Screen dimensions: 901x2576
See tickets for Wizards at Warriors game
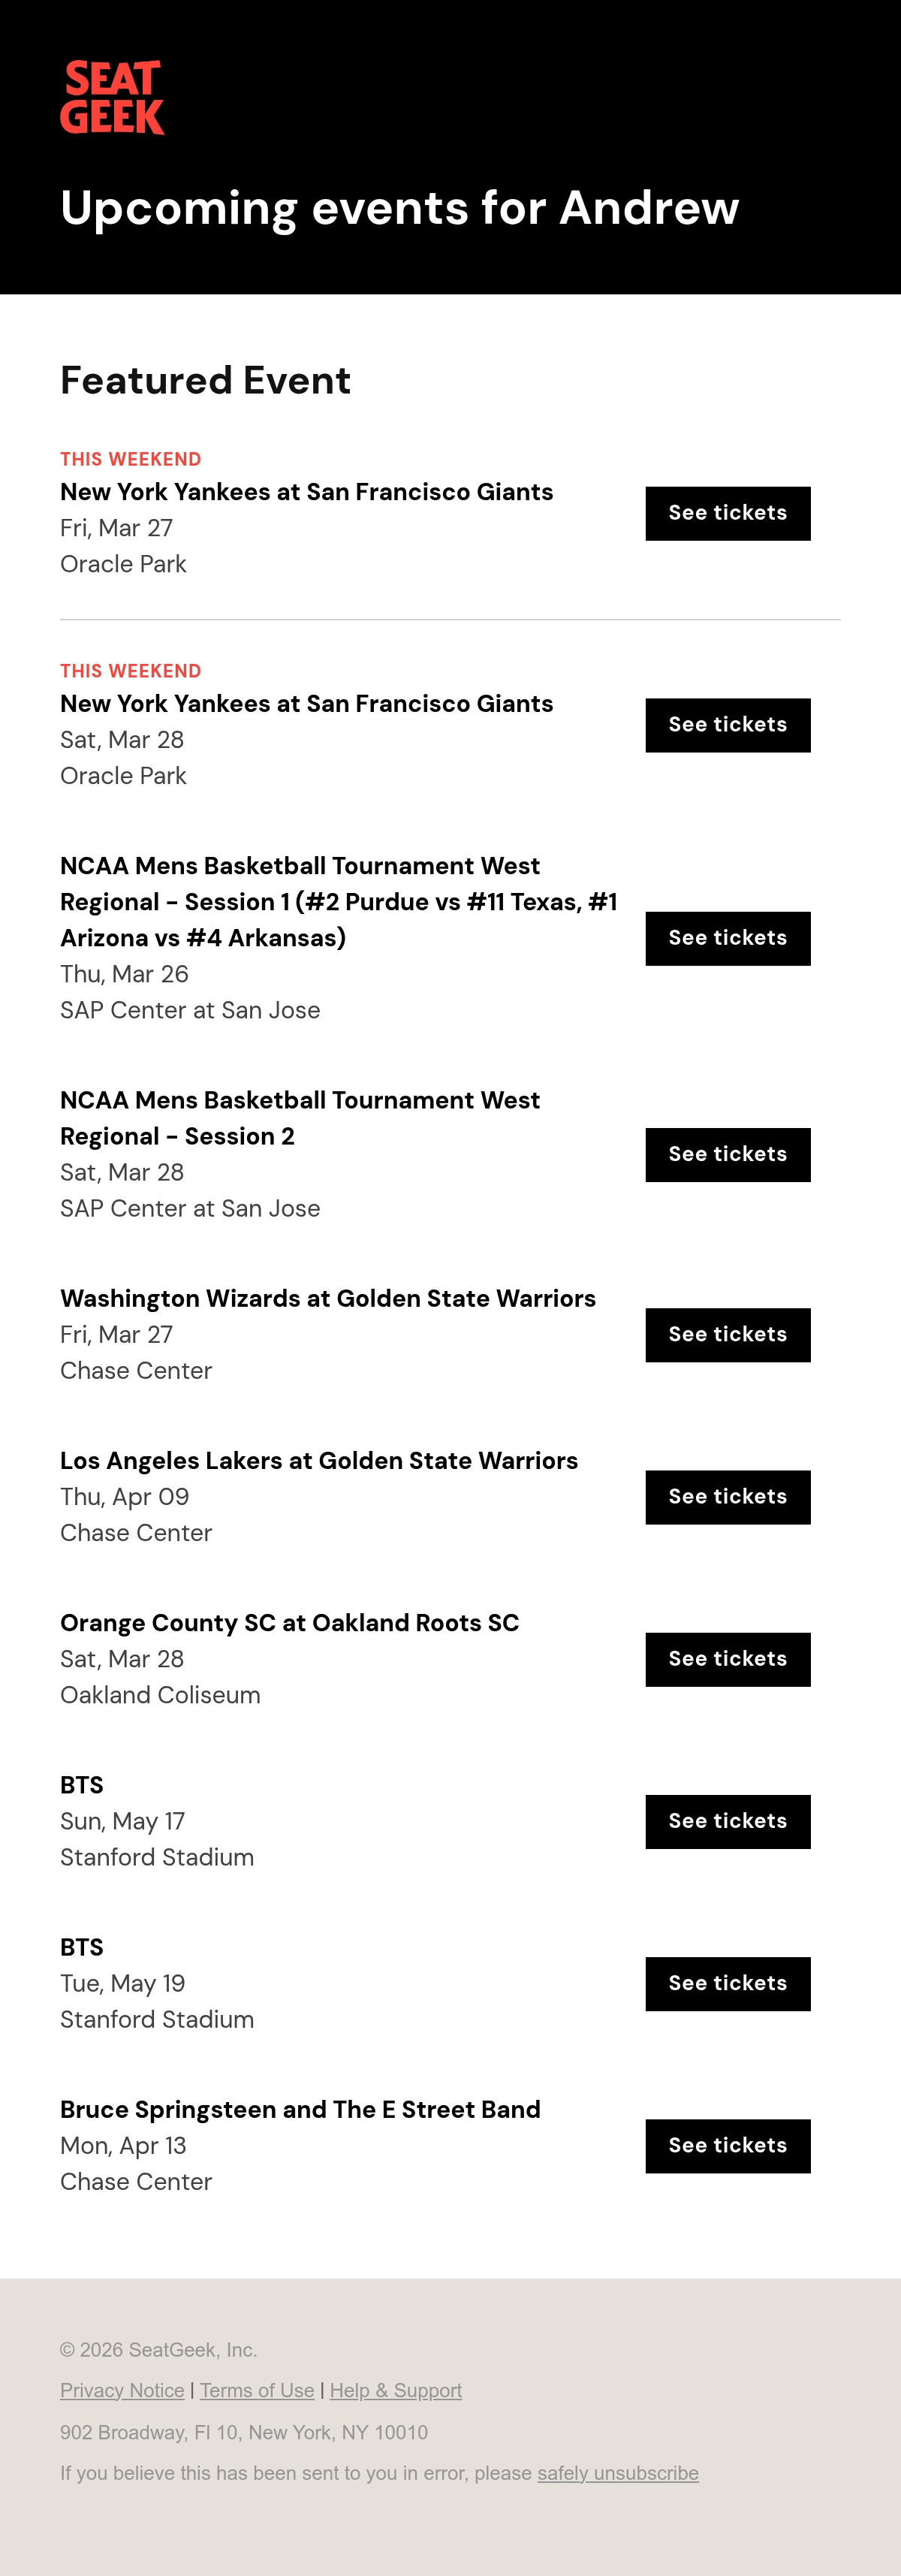[x=727, y=1335]
